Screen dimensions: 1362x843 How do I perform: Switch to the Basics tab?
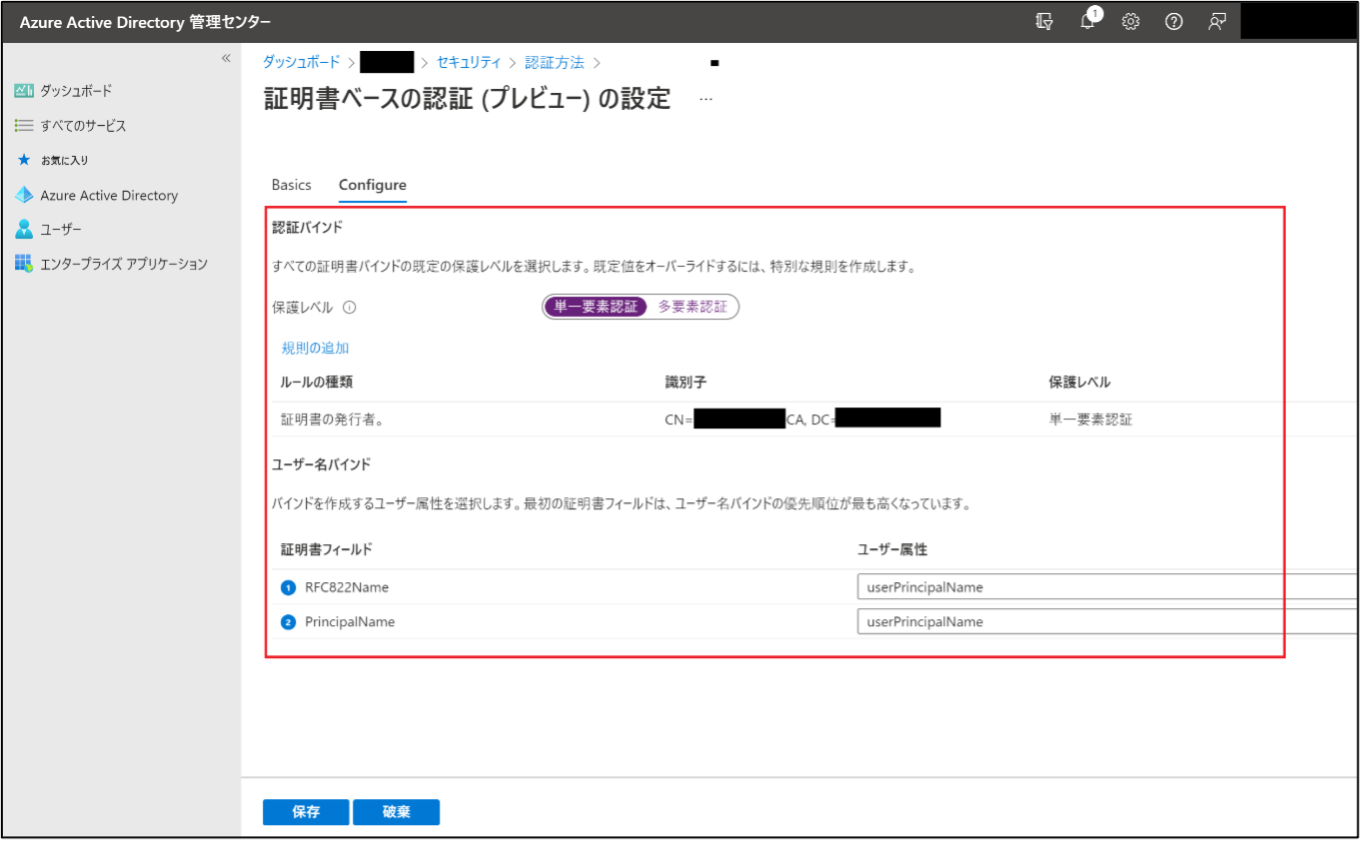[292, 185]
